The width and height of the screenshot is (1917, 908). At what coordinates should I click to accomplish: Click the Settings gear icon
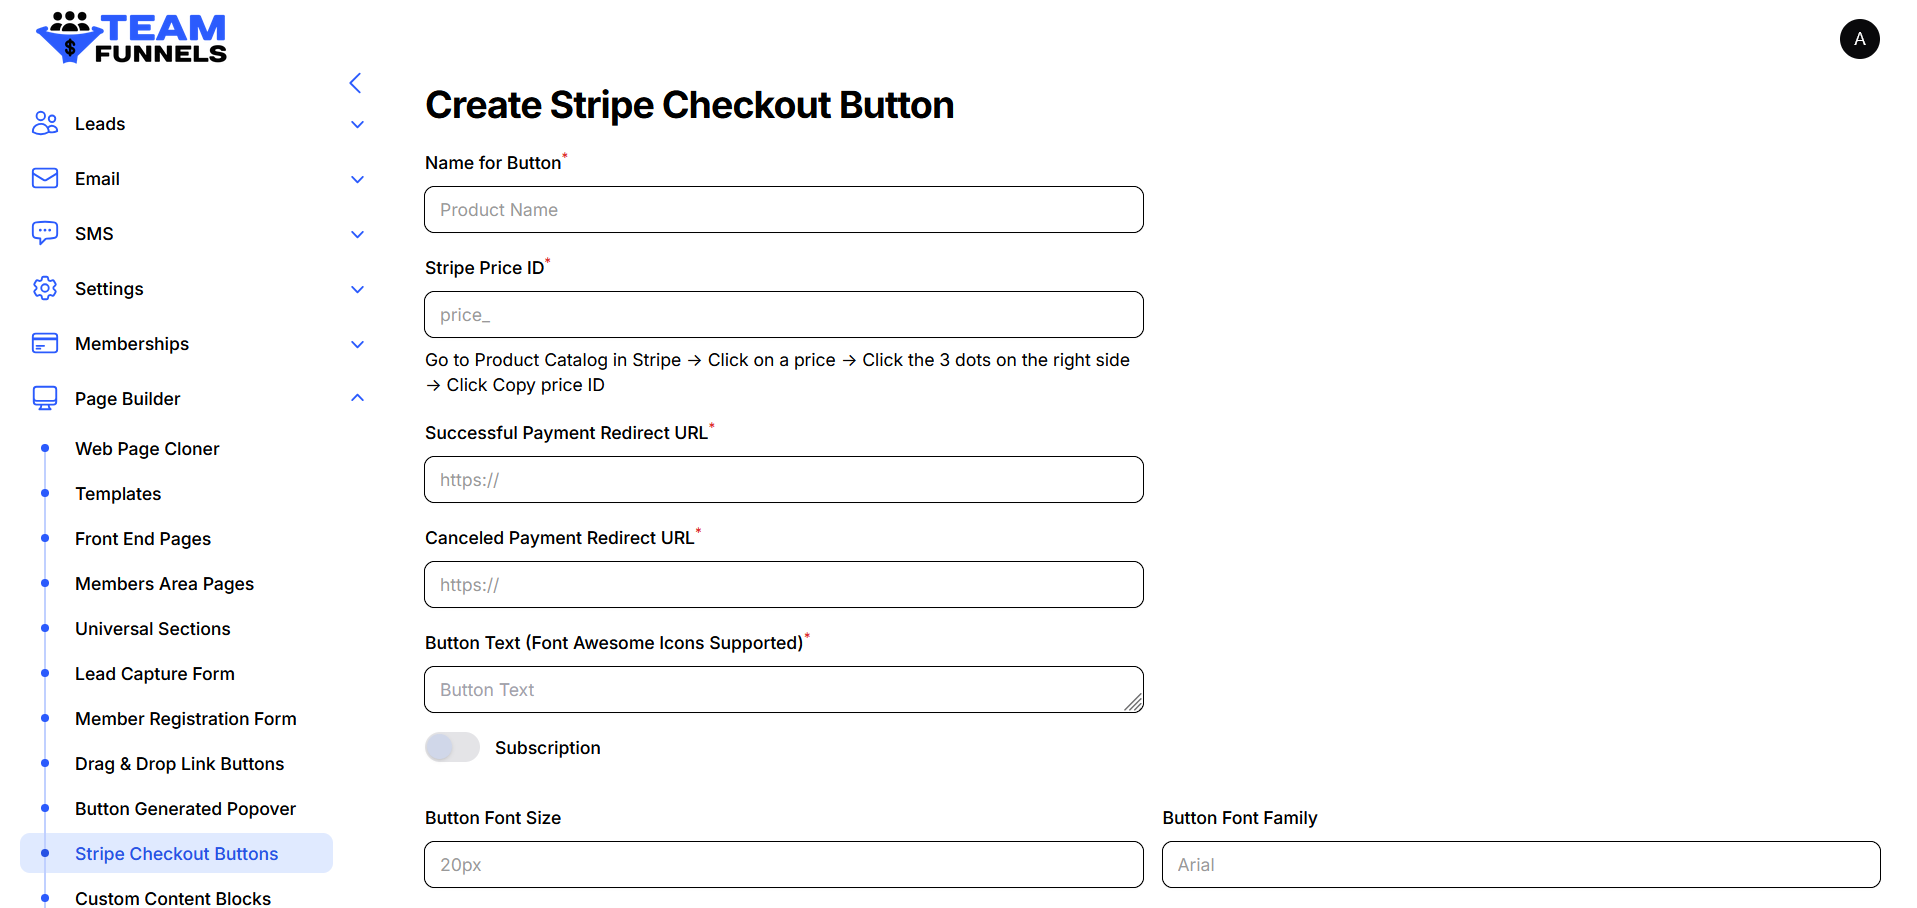point(45,288)
